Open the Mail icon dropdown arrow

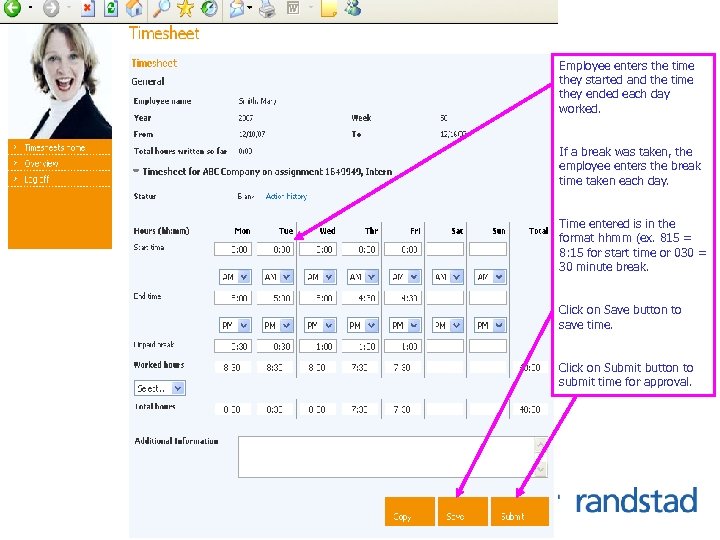249,8
